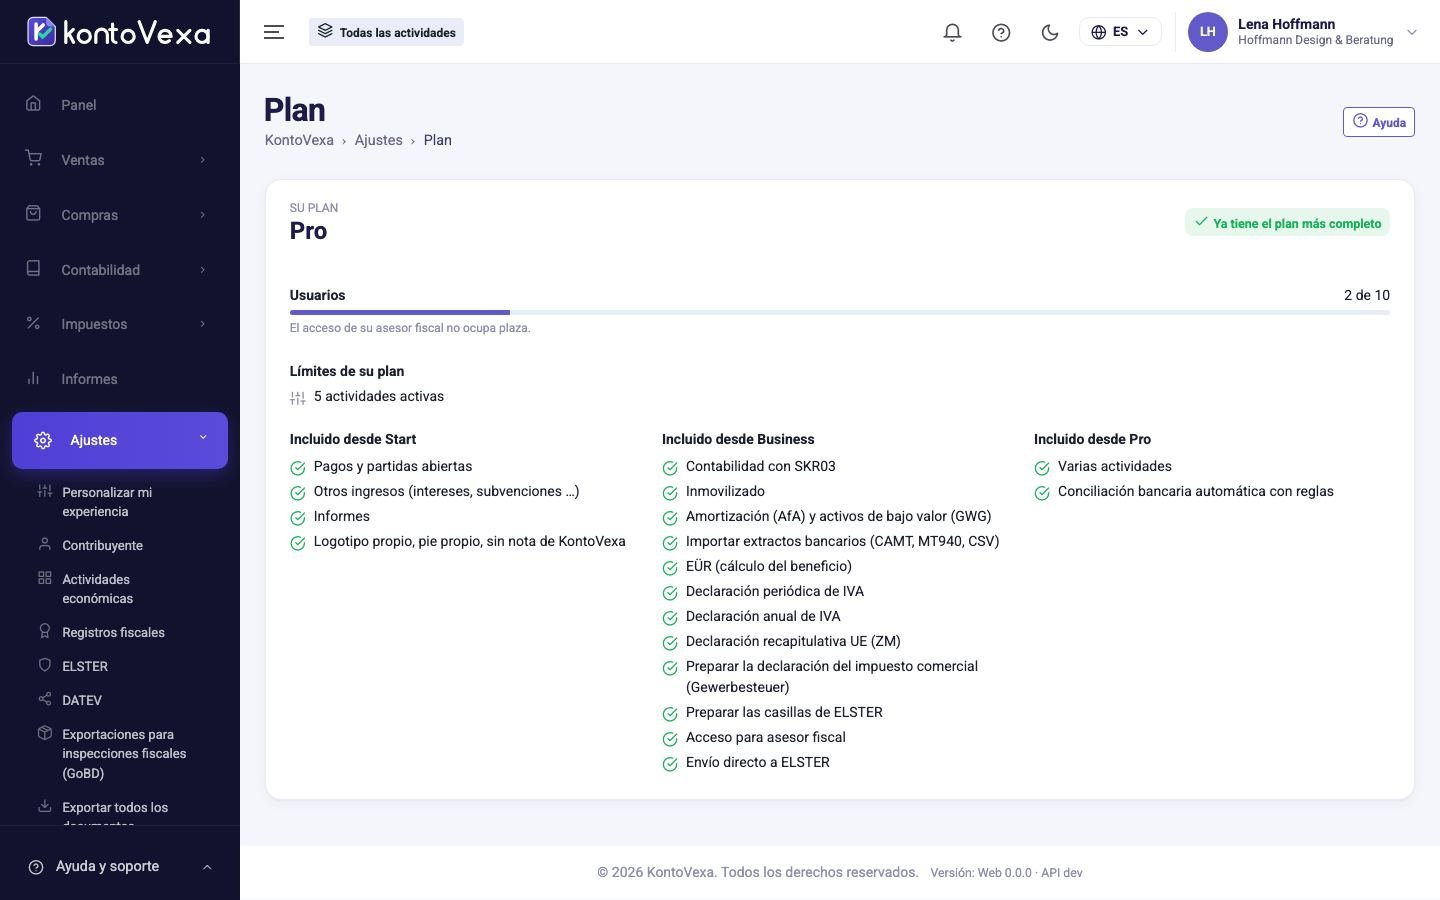Expand the Lena Hoffmann account menu chevron
This screenshot has width=1440, height=900.
click(x=1412, y=32)
